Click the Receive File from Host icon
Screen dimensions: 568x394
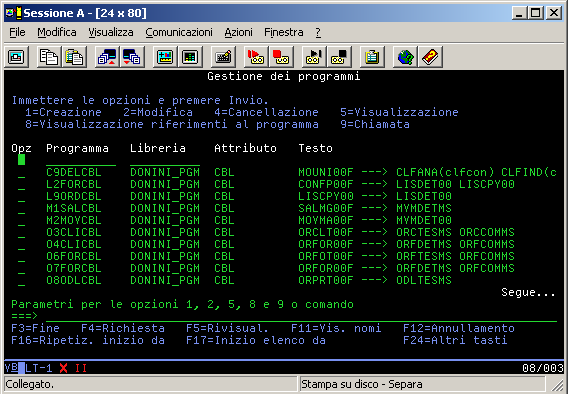coord(132,57)
